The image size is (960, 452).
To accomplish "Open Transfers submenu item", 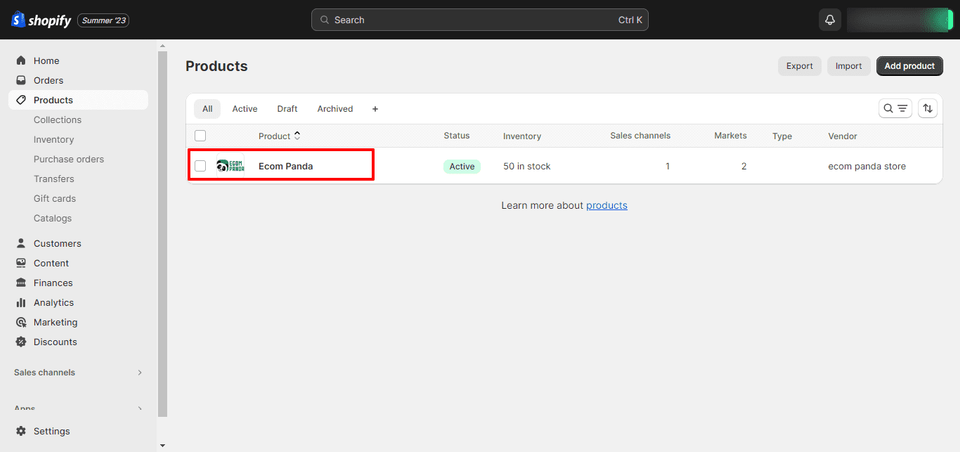I will pos(54,178).
